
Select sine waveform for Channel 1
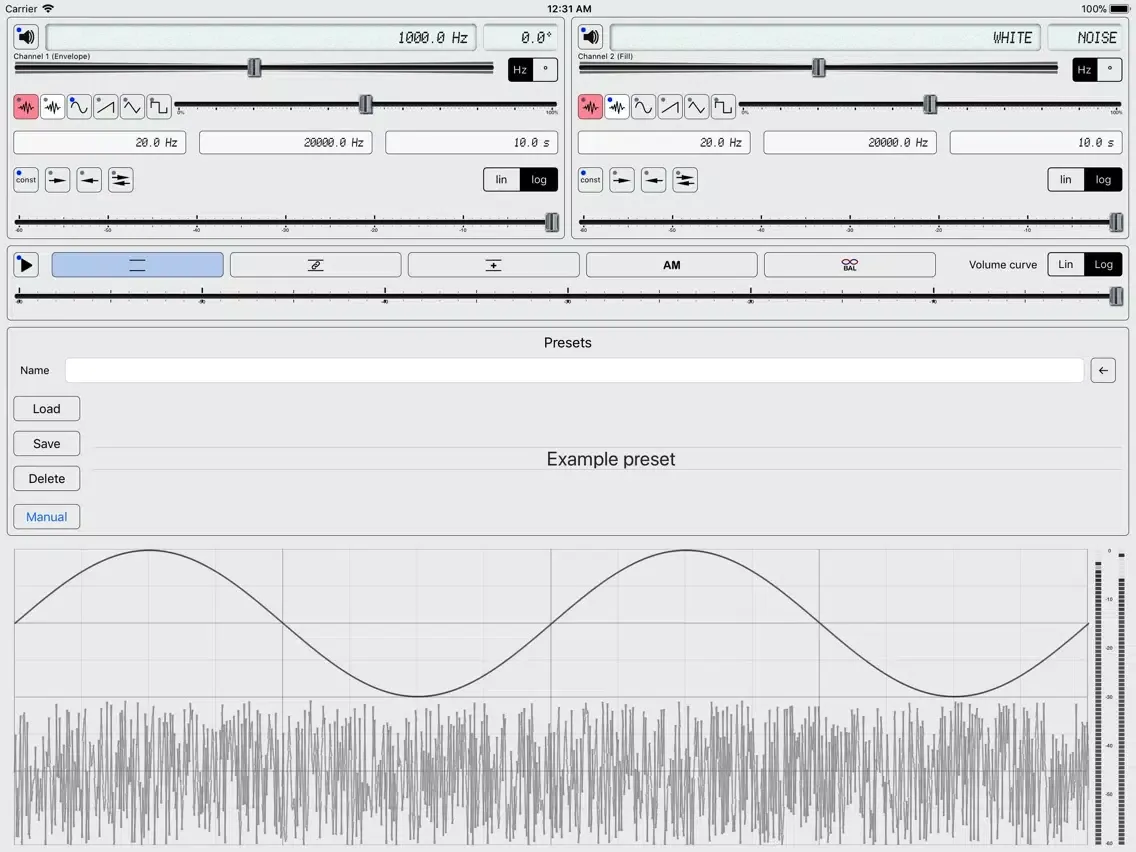click(x=79, y=106)
